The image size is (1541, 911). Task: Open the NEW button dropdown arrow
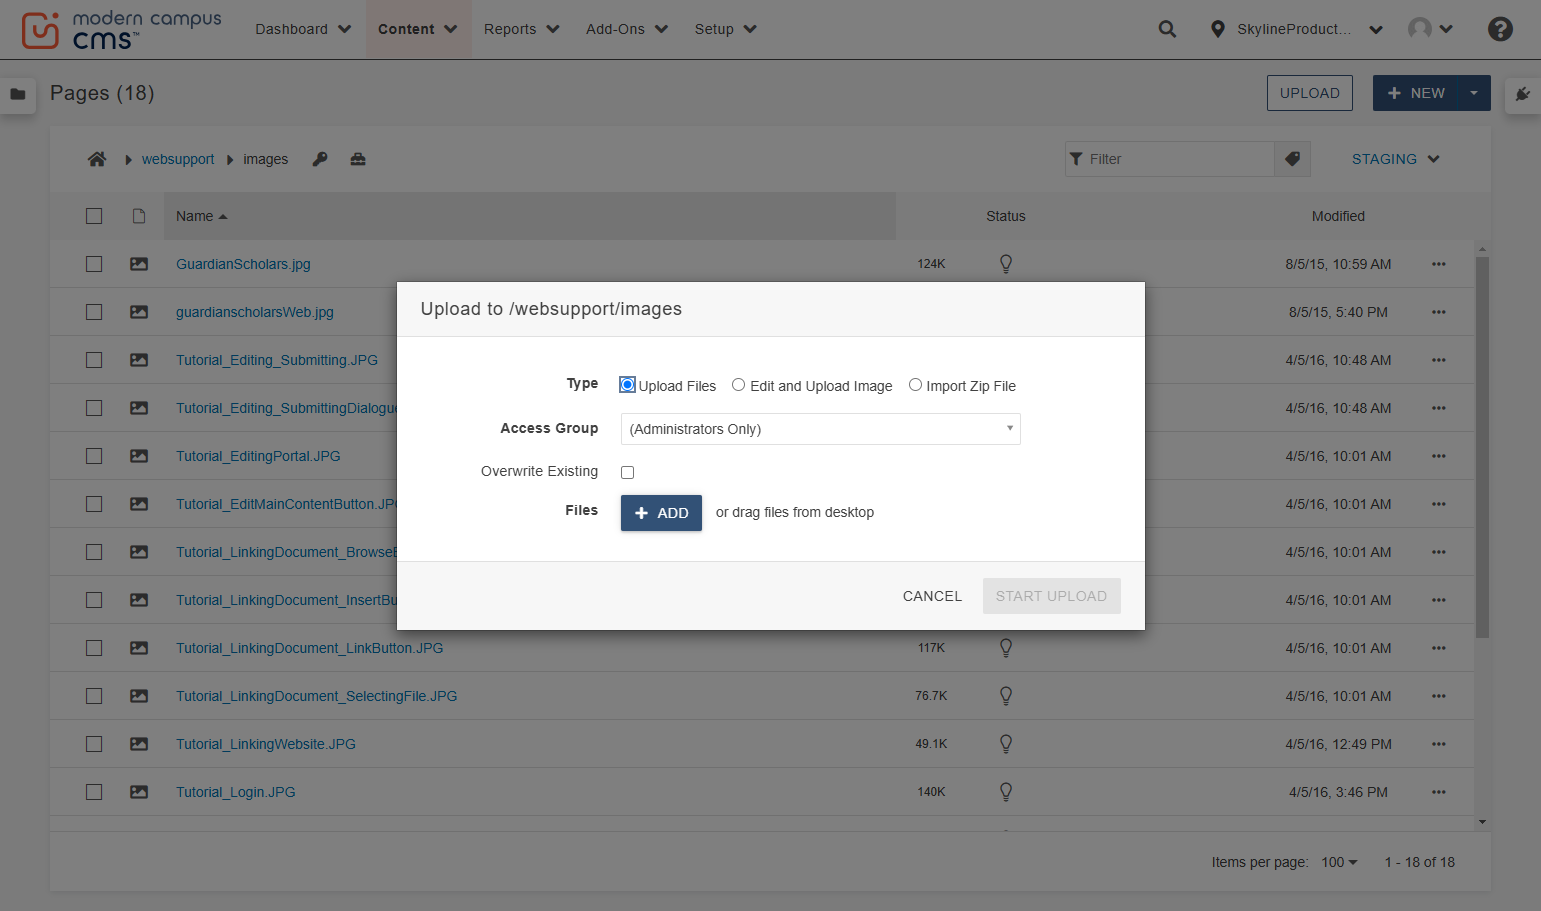pyautogui.click(x=1474, y=93)
